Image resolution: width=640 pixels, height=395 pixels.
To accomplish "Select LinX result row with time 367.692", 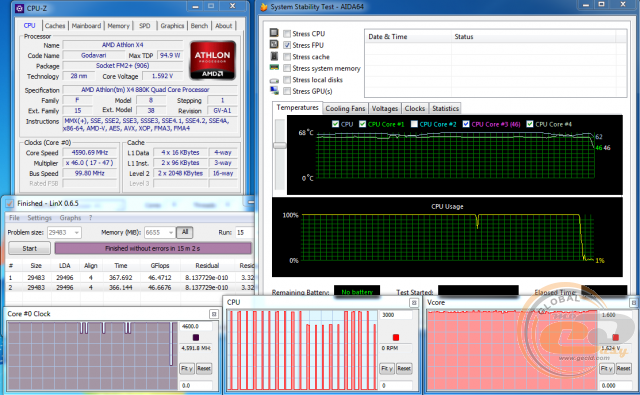I will (x=131, y=277).
